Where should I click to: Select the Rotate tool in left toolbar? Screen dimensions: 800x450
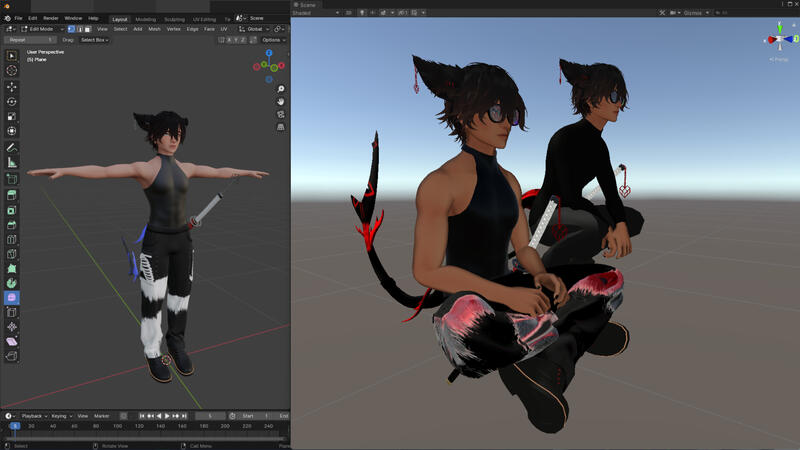pos(12,101)
